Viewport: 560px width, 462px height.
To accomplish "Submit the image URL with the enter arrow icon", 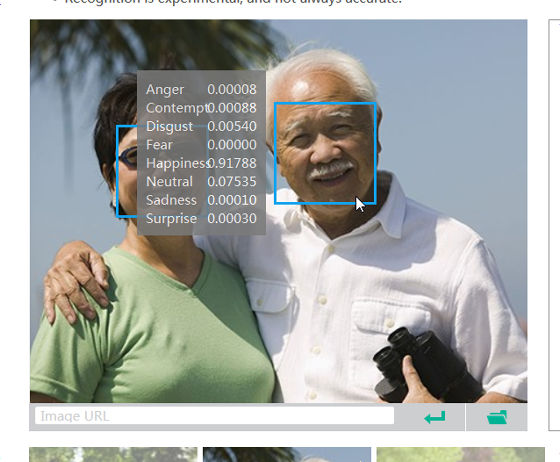I will point(435,417).
